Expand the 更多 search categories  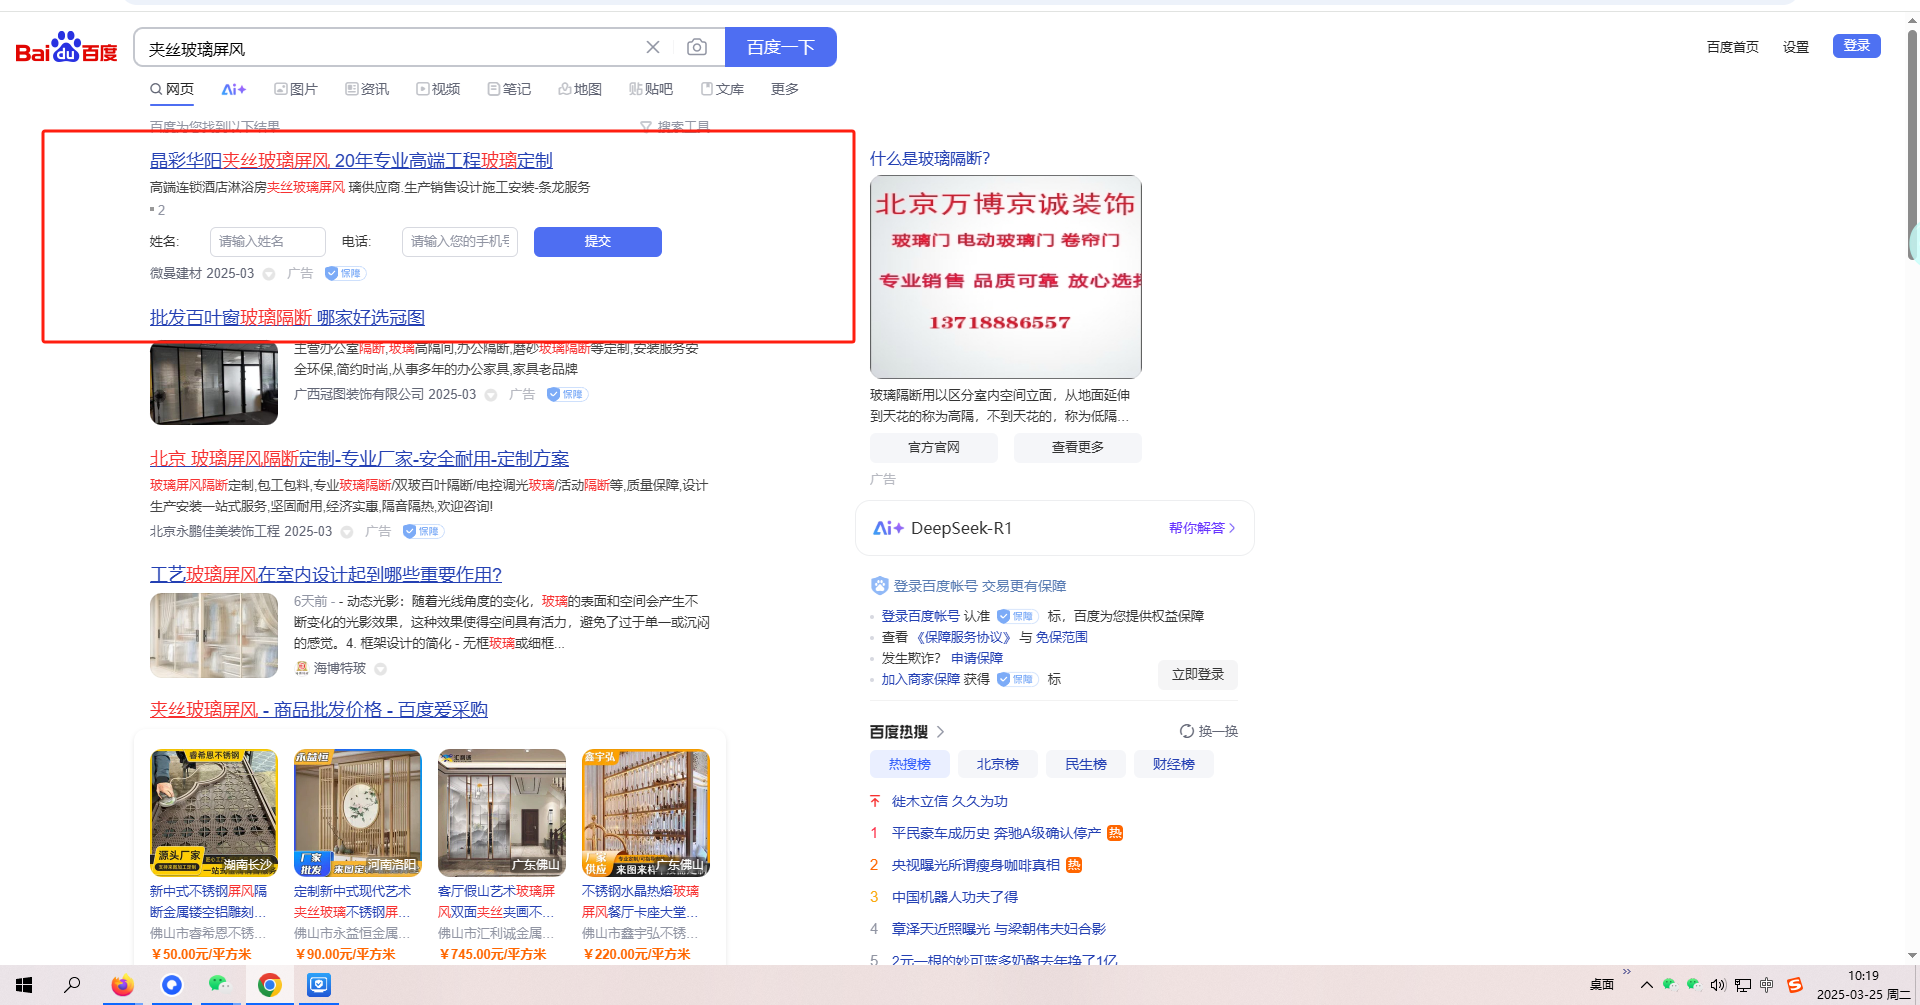(784, 89)
